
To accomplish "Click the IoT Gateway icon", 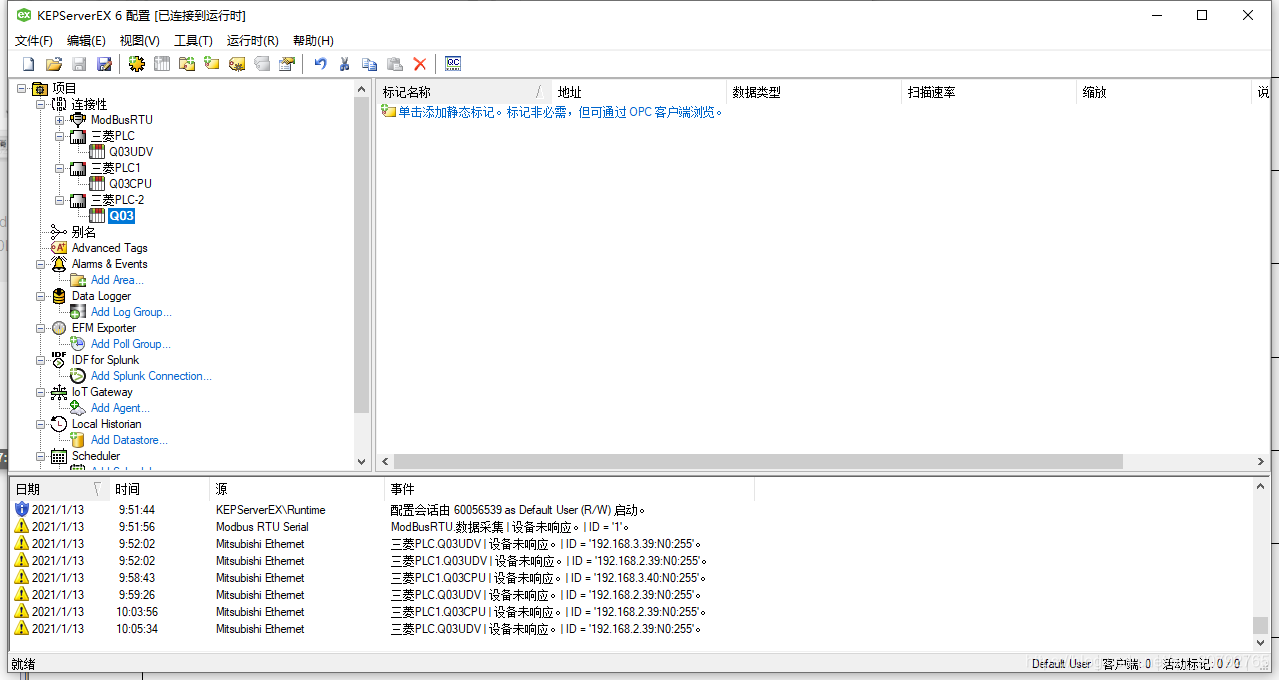I will click(59, 392).
